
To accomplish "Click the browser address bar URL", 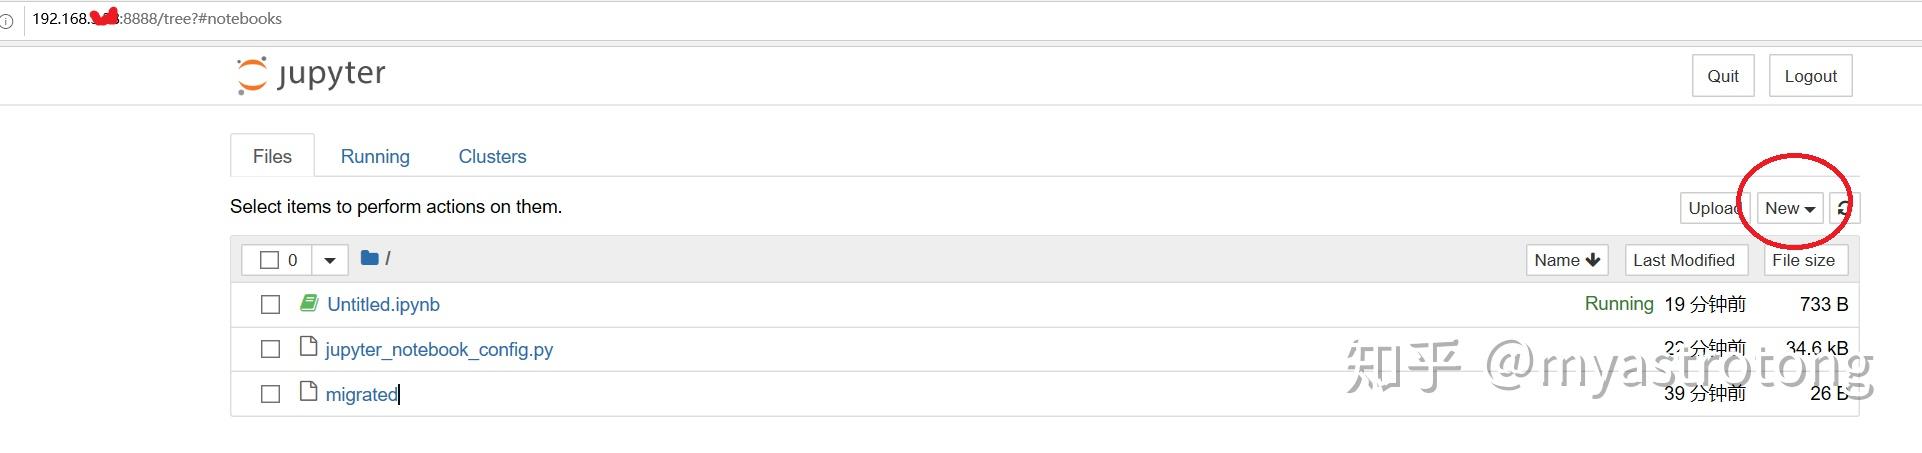I will point(157,19).
